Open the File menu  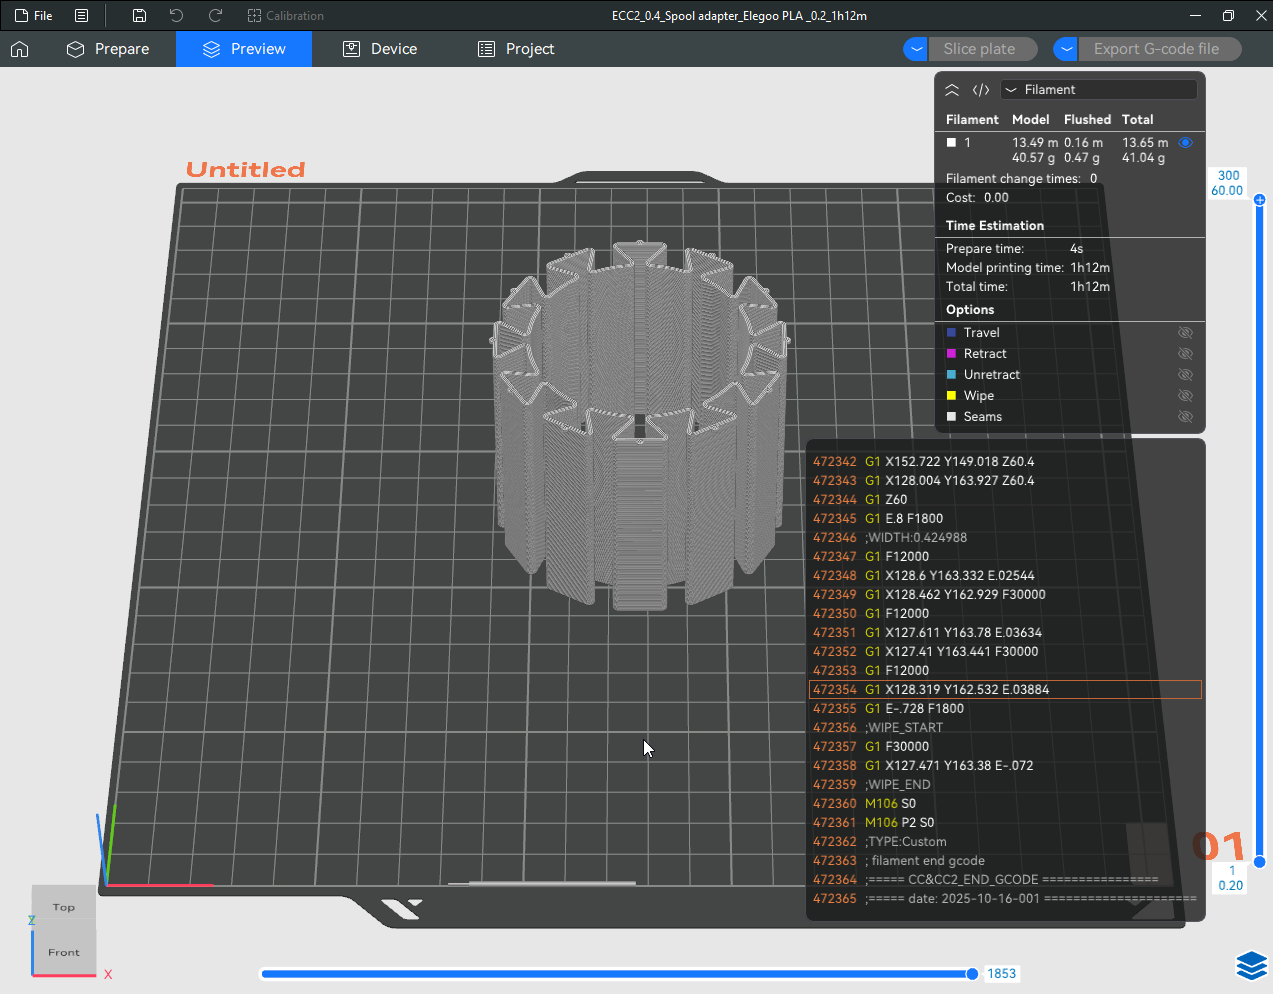[34, 16]
